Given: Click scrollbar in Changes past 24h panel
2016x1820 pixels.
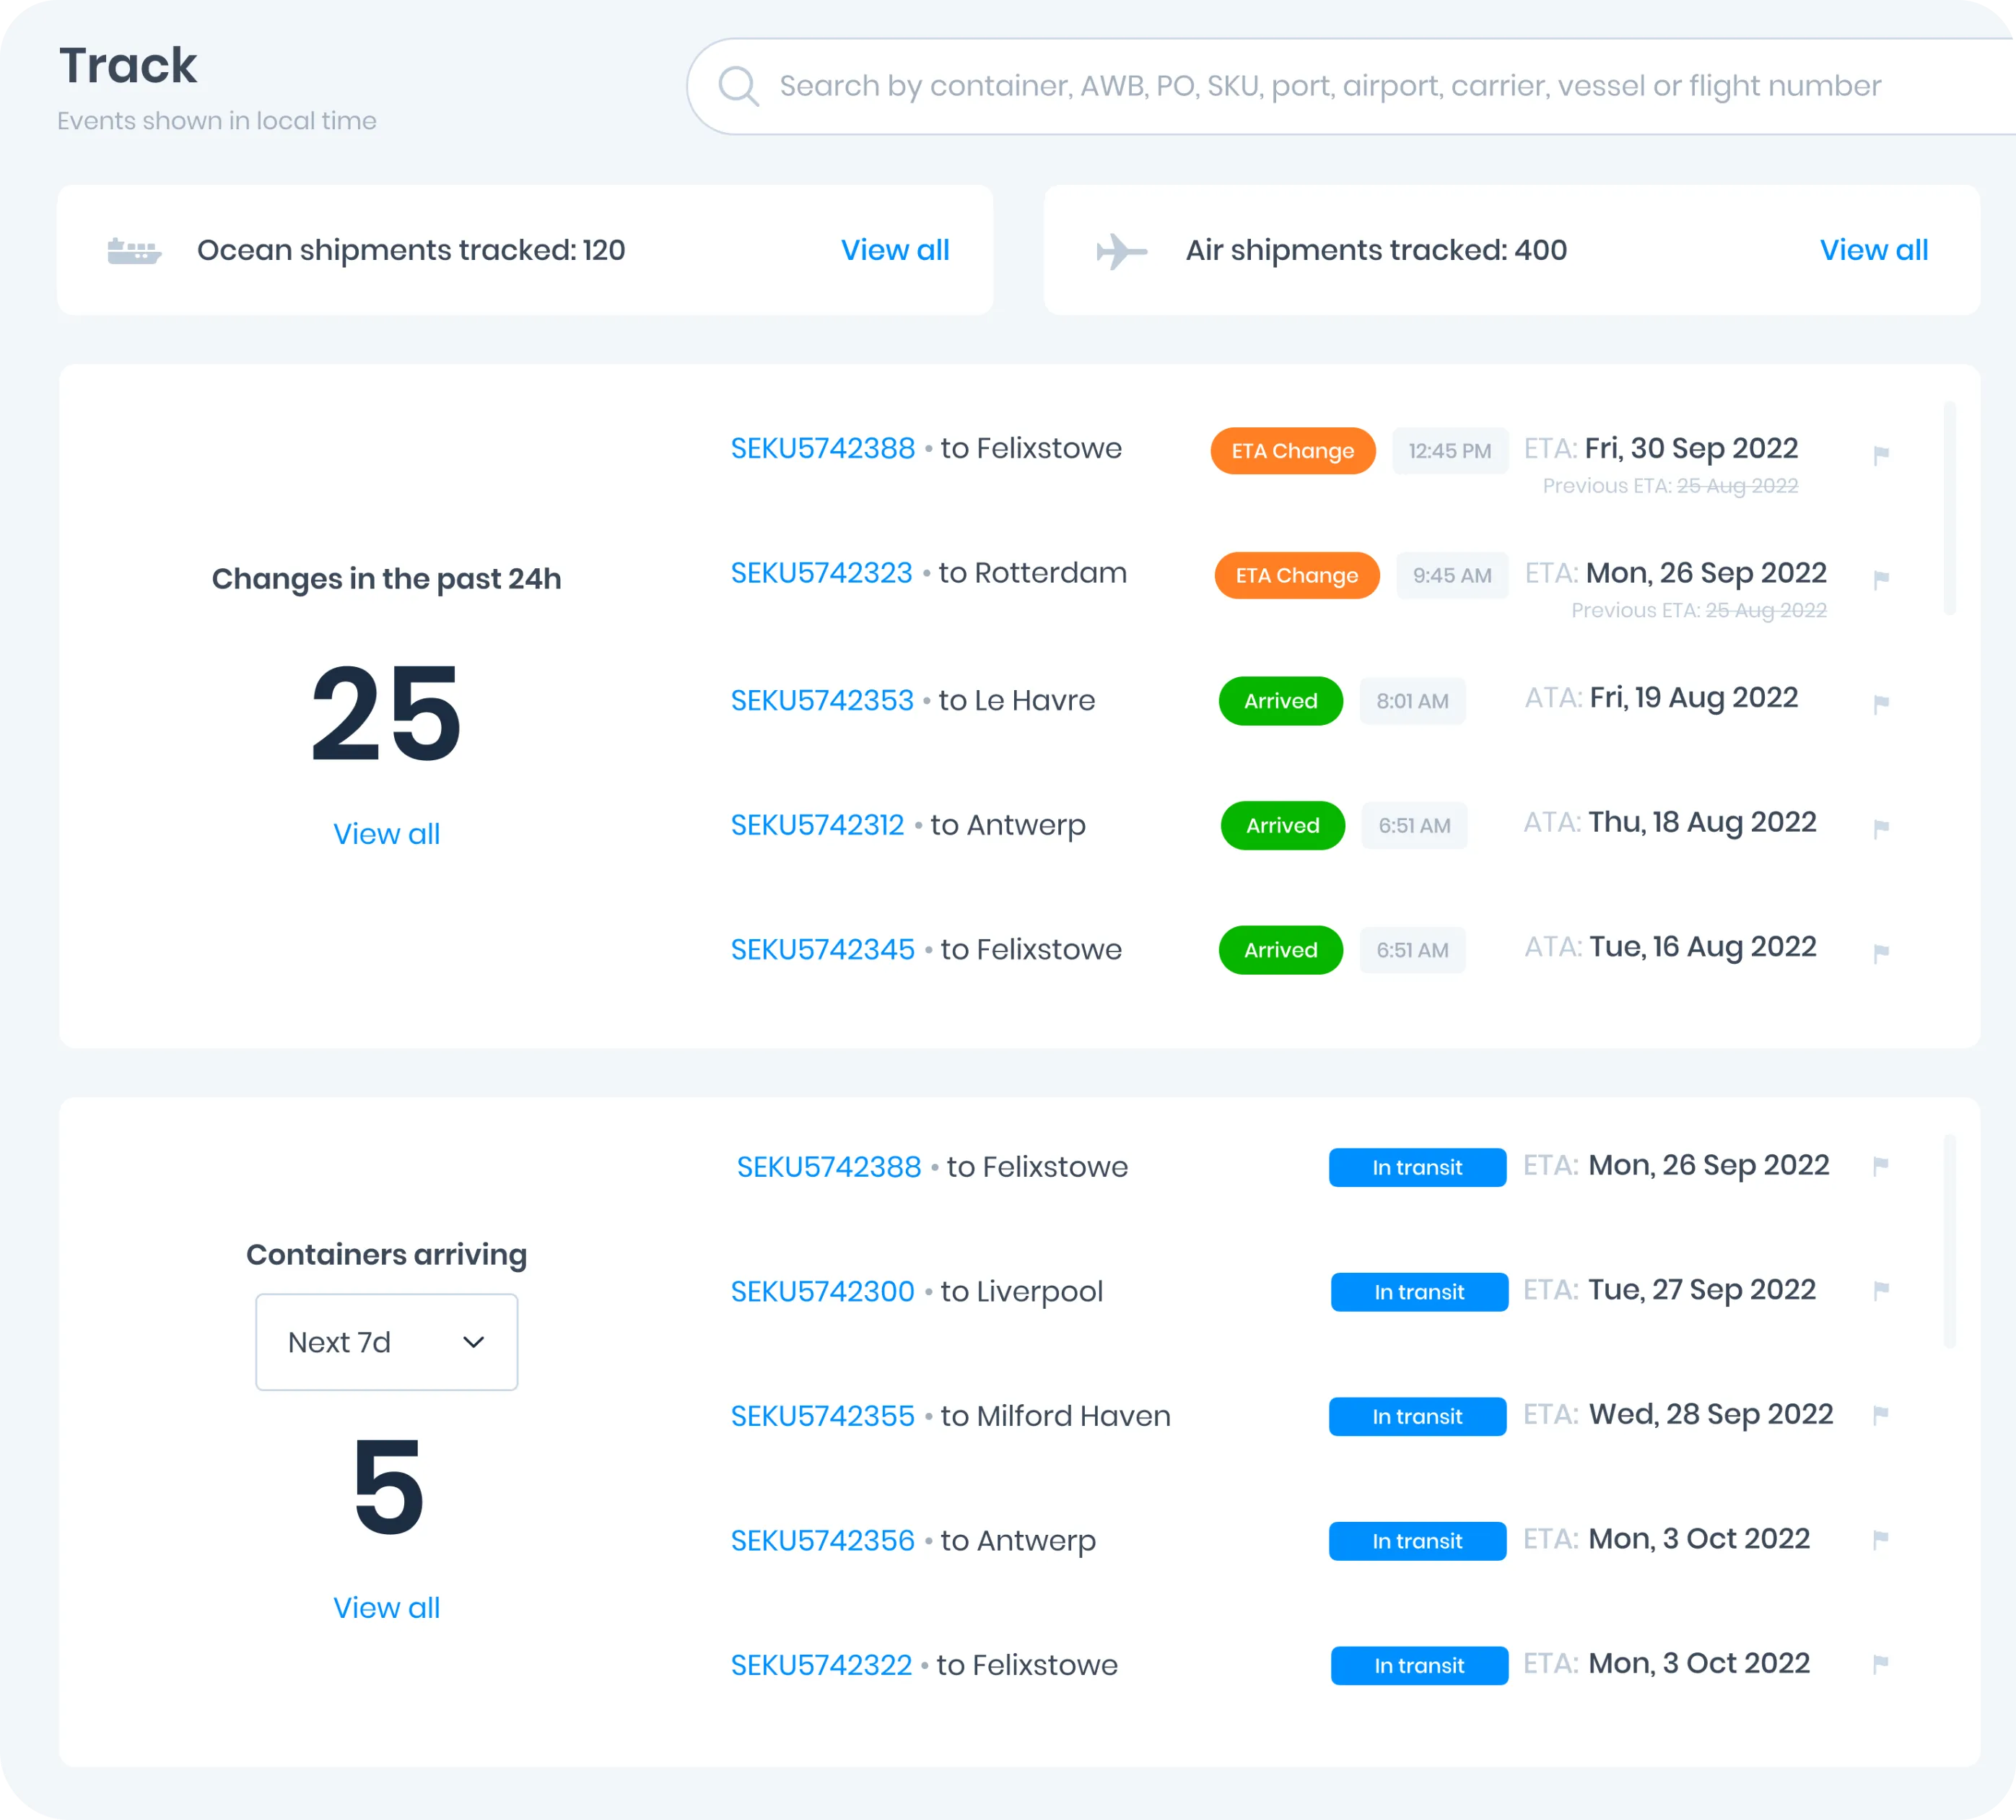Looking at the screenshot, I should pos(1949,508).
